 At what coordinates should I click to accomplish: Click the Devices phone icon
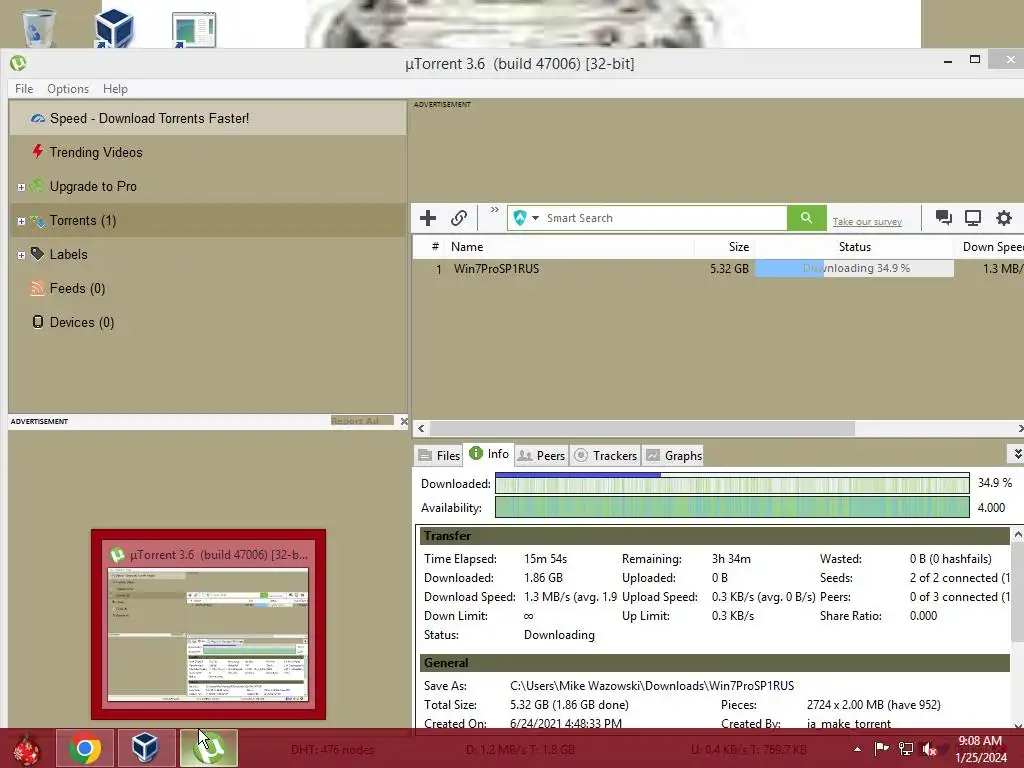point(38,322)
